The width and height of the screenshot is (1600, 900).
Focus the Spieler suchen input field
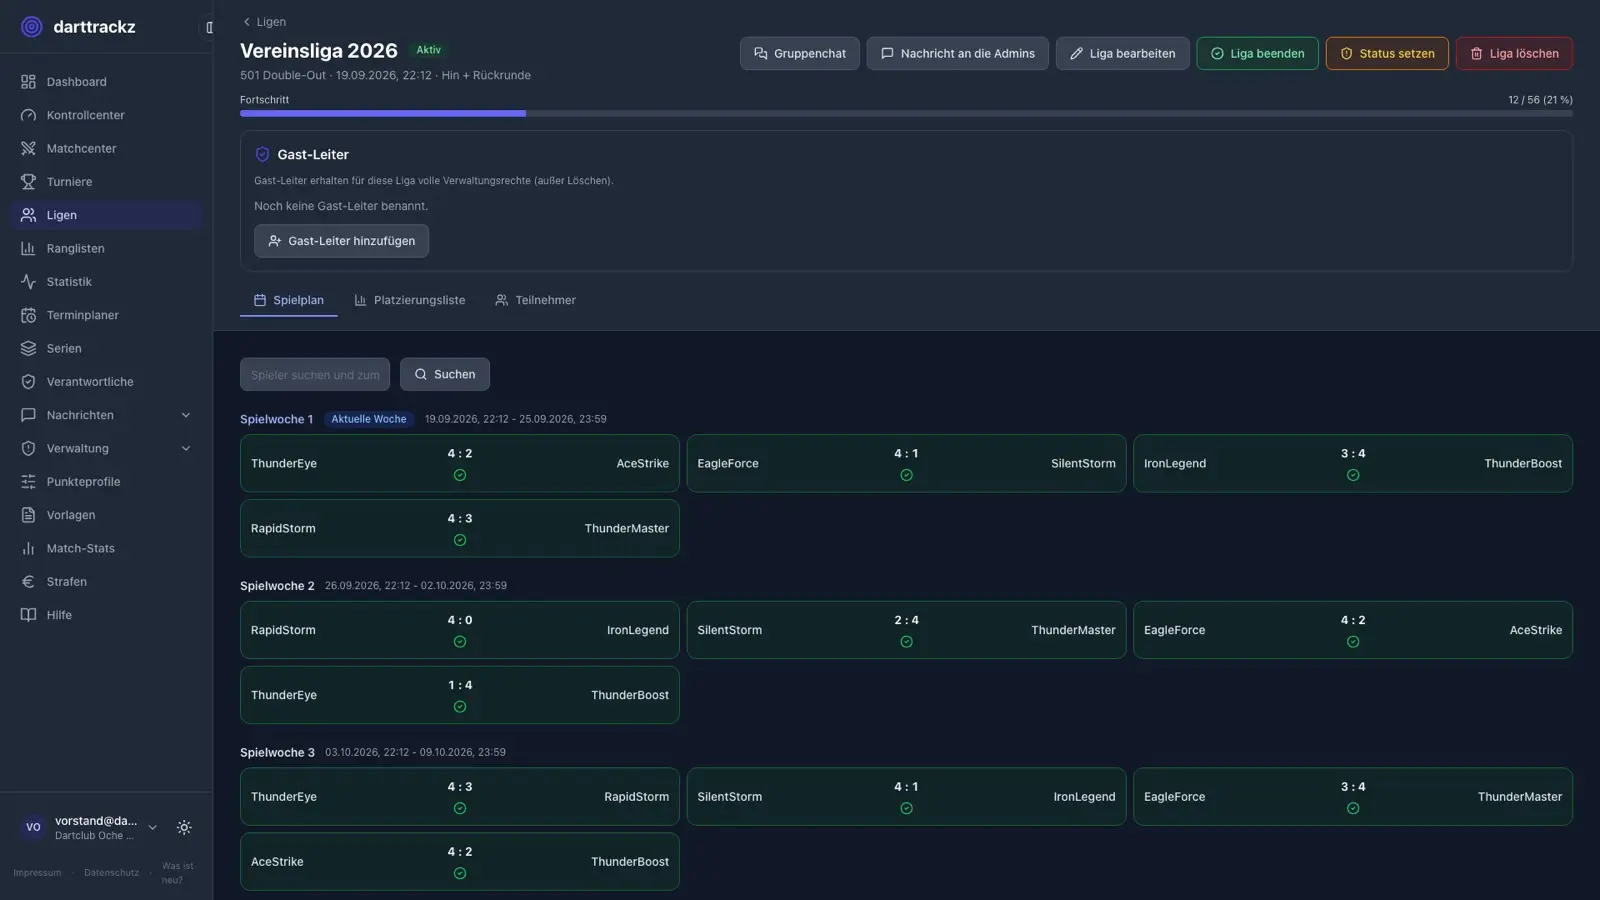click(315, 374)
